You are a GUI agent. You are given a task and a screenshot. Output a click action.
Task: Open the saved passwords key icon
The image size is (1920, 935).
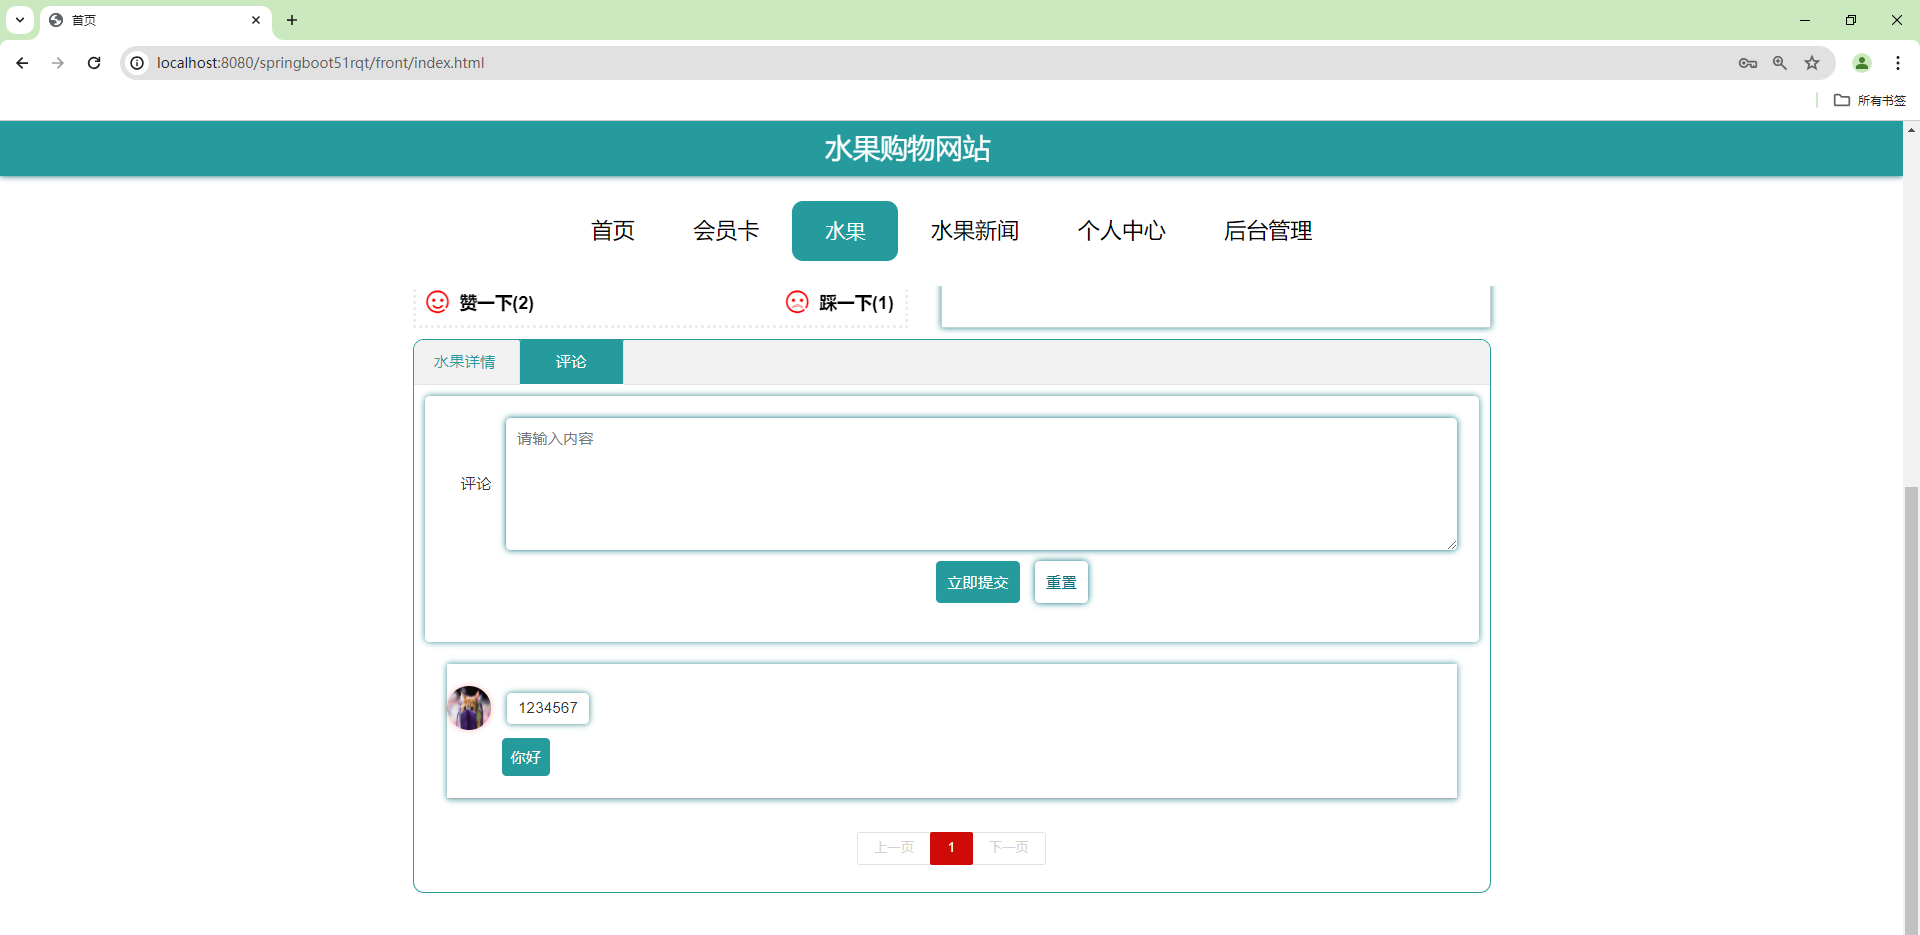(1748, 62)
